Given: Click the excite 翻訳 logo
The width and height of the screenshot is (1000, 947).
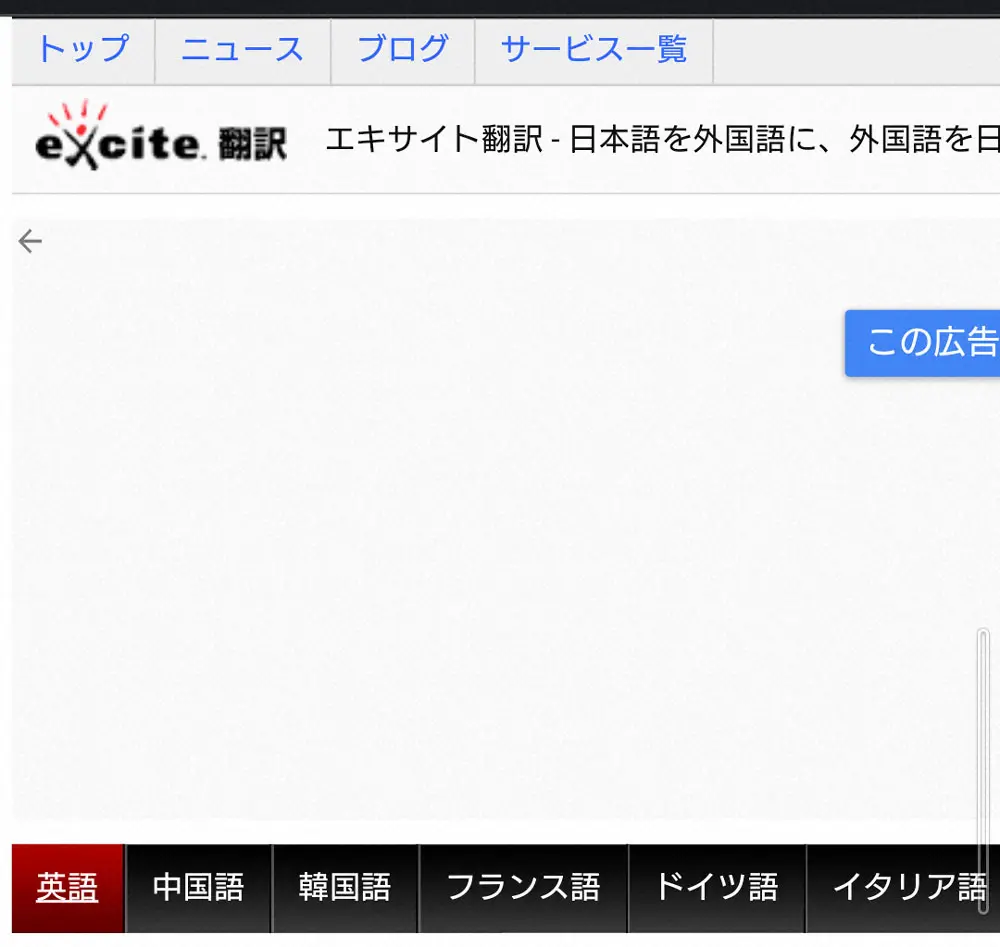Looking at the screenshot, I should click(160, 142).
